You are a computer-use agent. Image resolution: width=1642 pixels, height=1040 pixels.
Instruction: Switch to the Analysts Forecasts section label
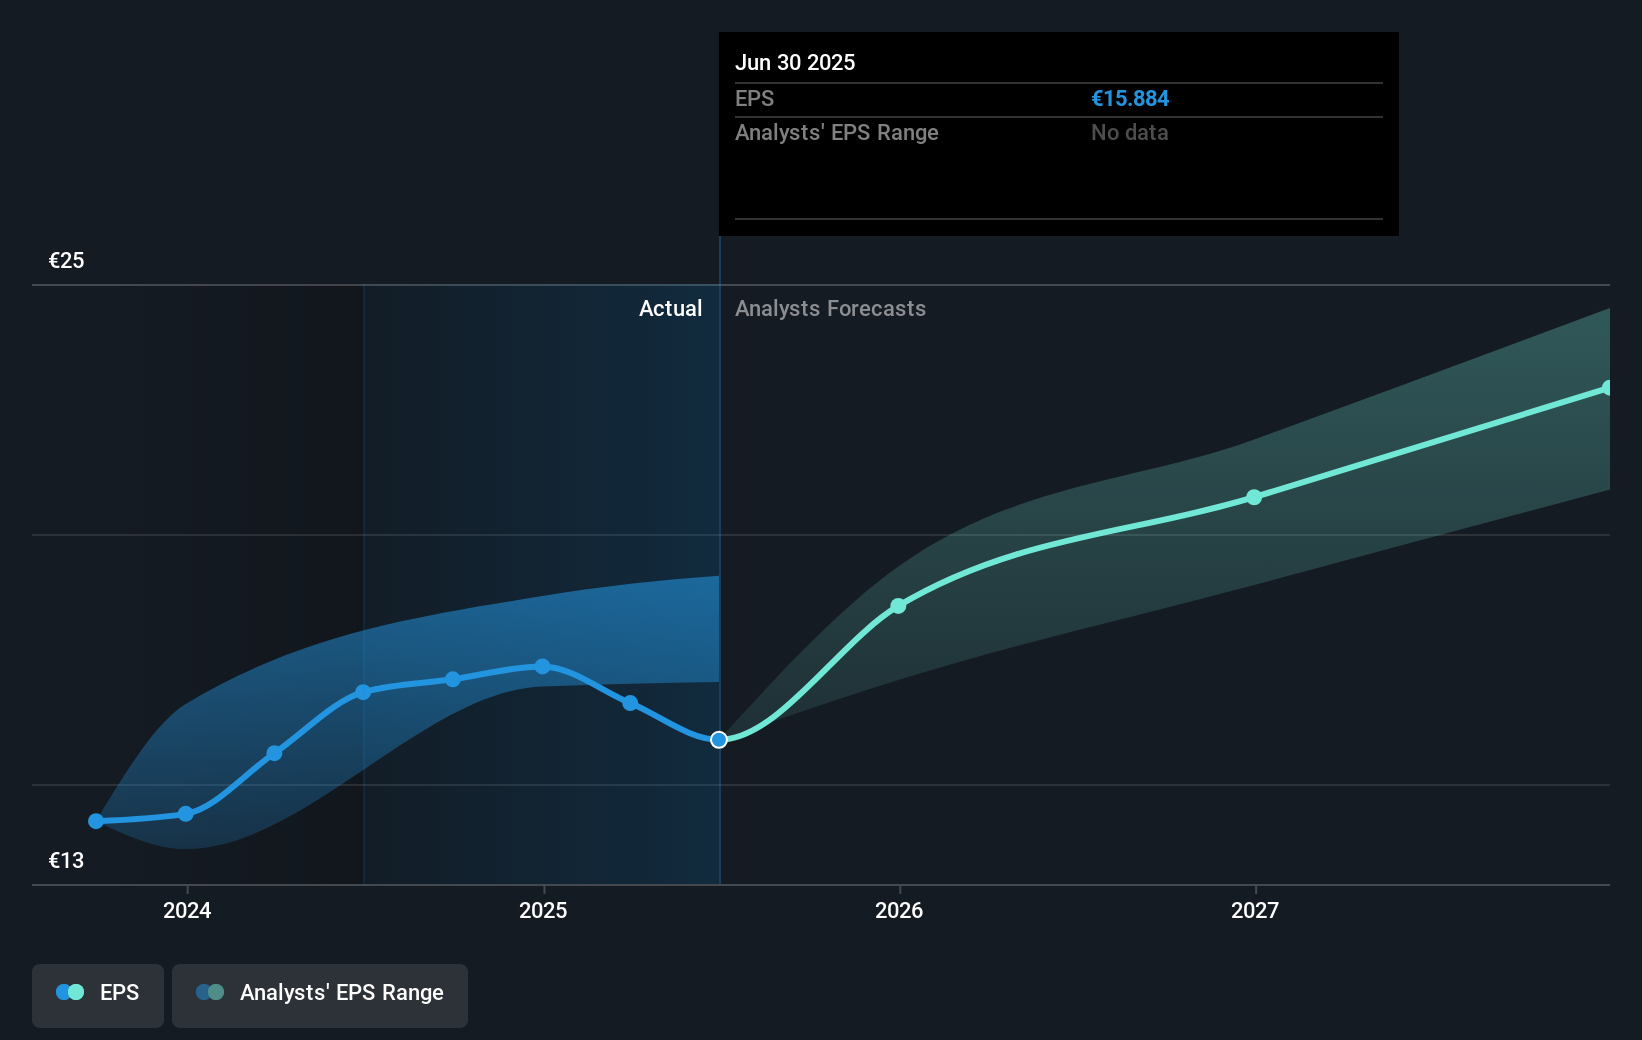click(830, 308)
